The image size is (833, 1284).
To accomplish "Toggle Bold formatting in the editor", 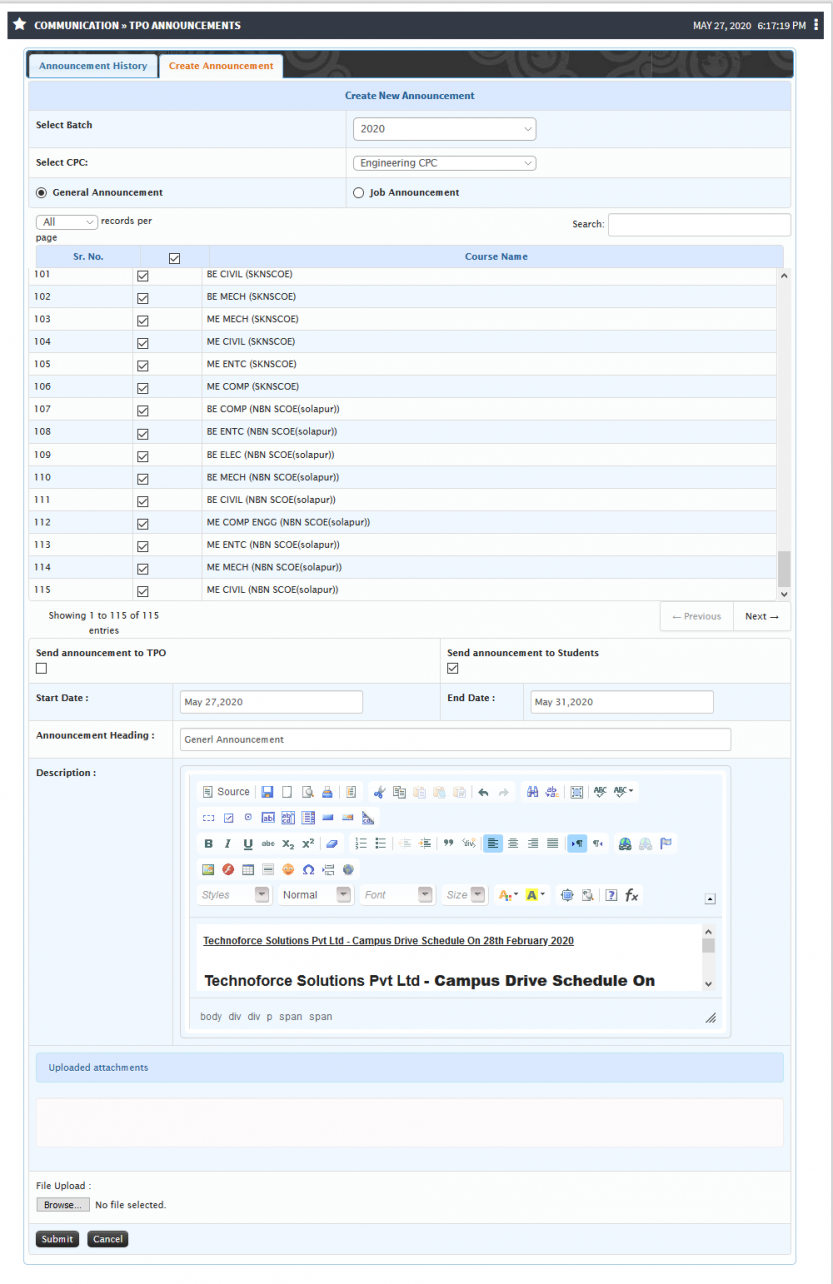I will pyautogui.click(x=208, y=844).
